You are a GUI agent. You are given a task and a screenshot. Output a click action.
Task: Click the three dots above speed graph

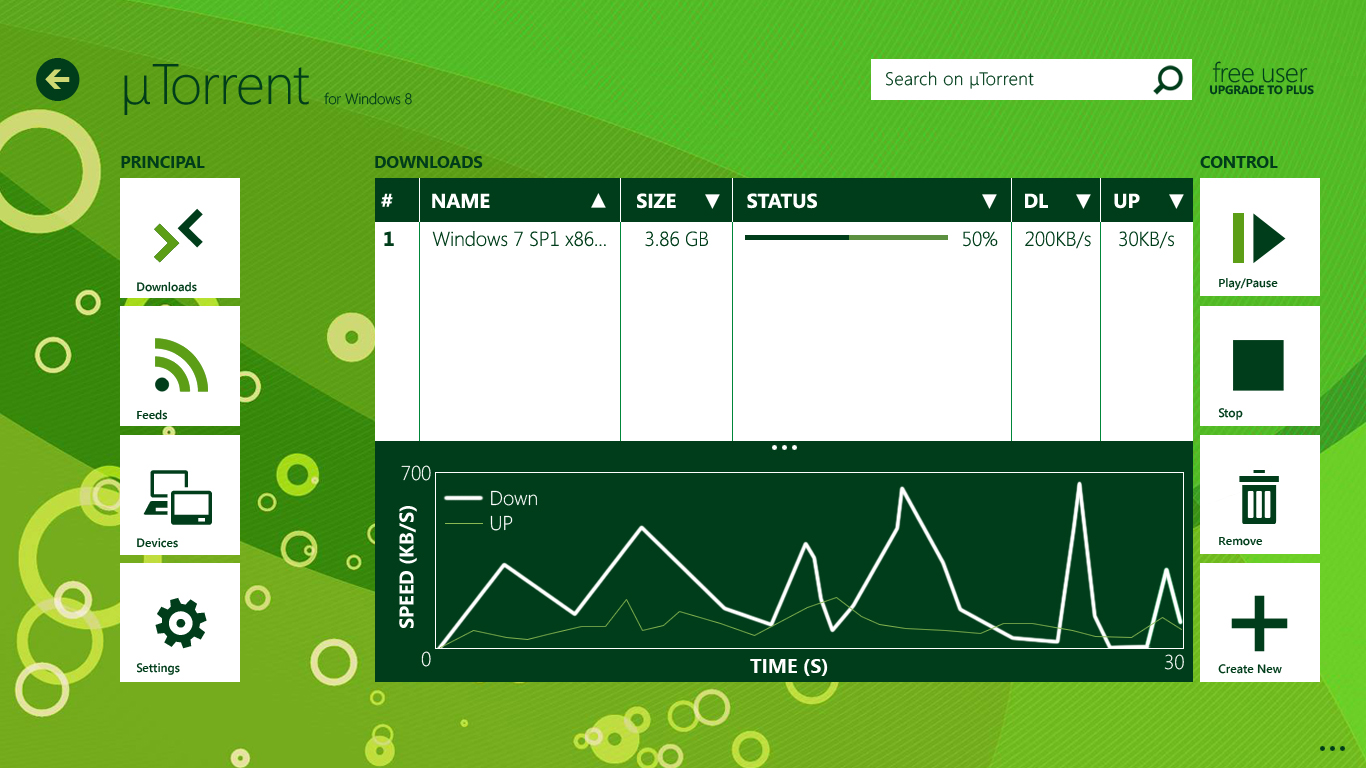[x=784, y=448]
